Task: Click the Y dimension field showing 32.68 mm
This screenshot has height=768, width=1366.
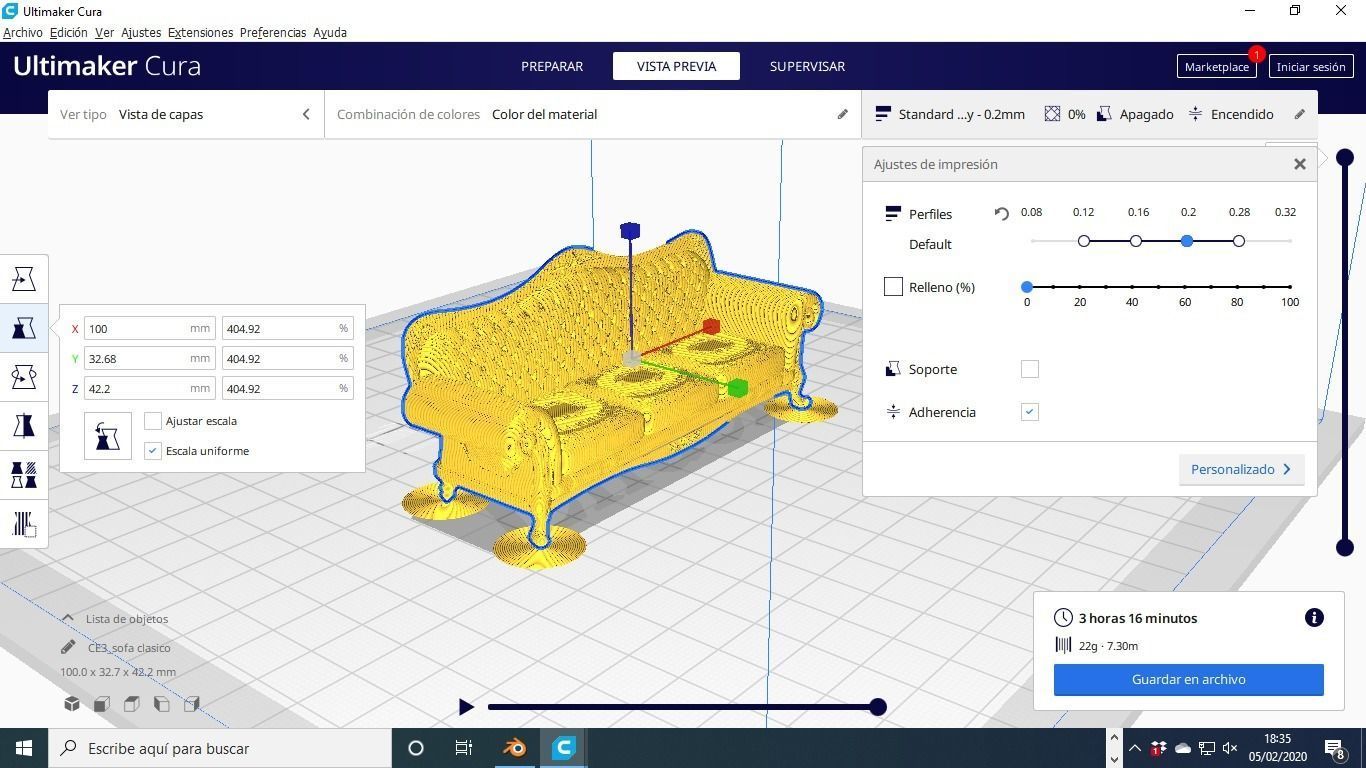Action: pos(150,358)
